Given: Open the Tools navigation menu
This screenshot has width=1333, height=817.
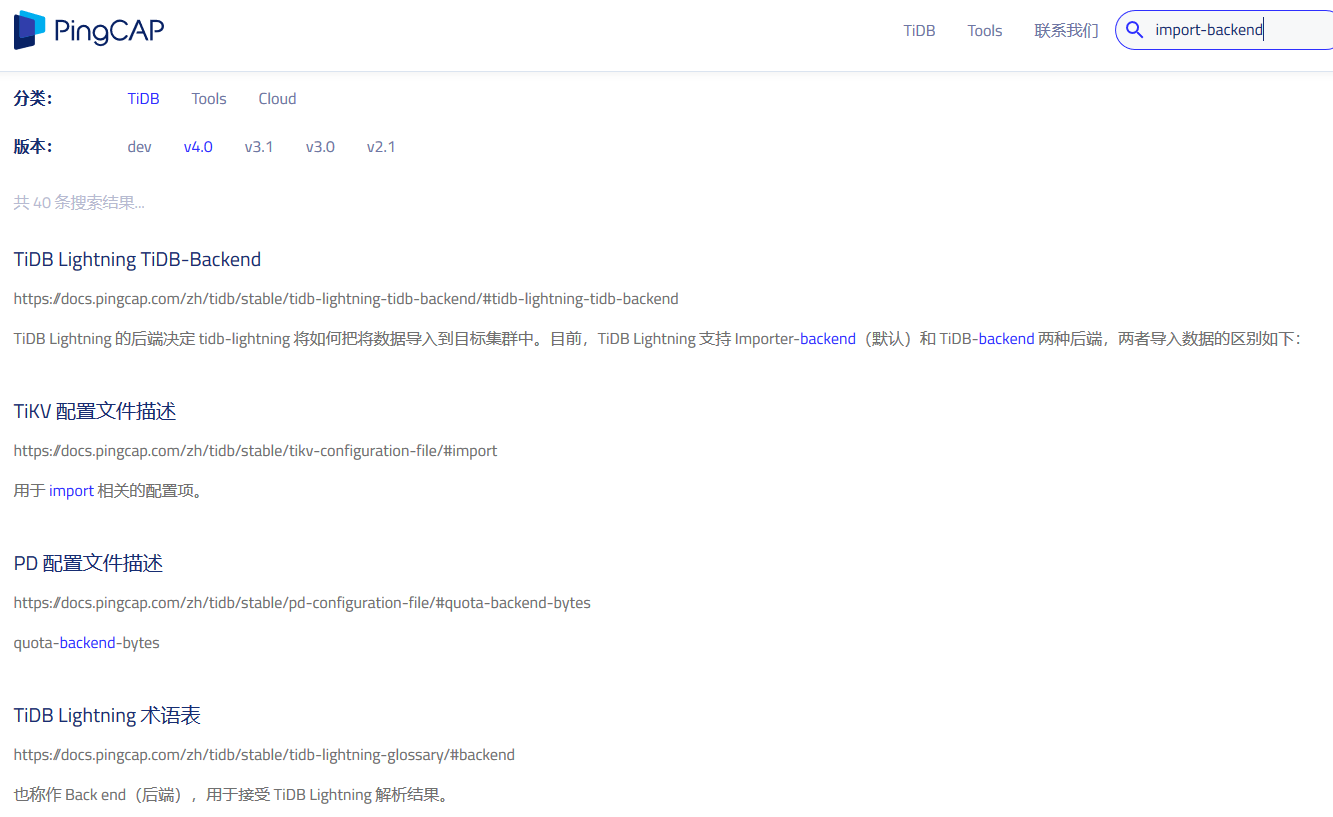Looking at the screenshot, I should [x=985, y=31].
